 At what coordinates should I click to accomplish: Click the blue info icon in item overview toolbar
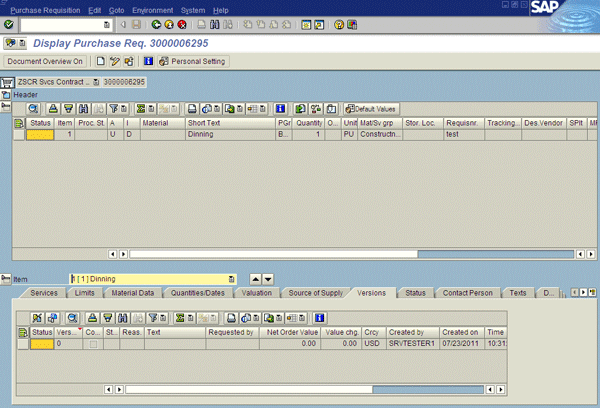[281, 107]
